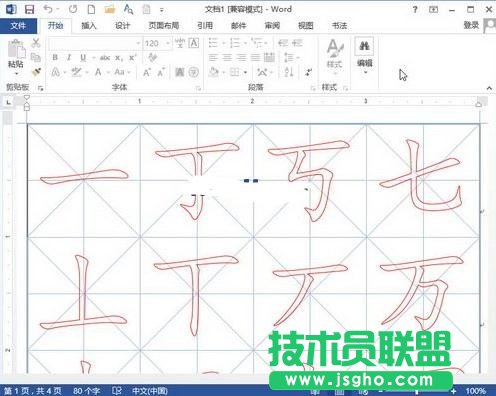Toggle Bold formatting
The image size is (496, 396).
(55, 58)
